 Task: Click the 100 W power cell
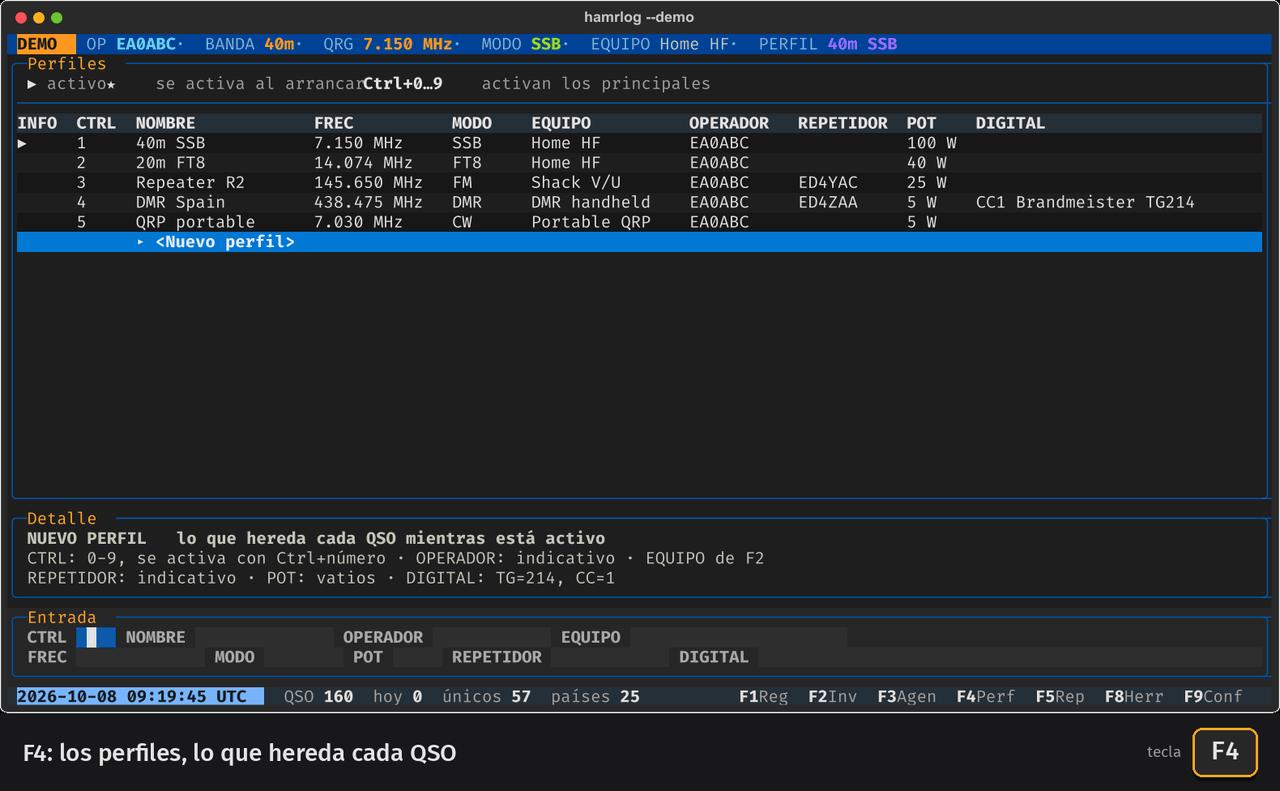pos(932,143)
